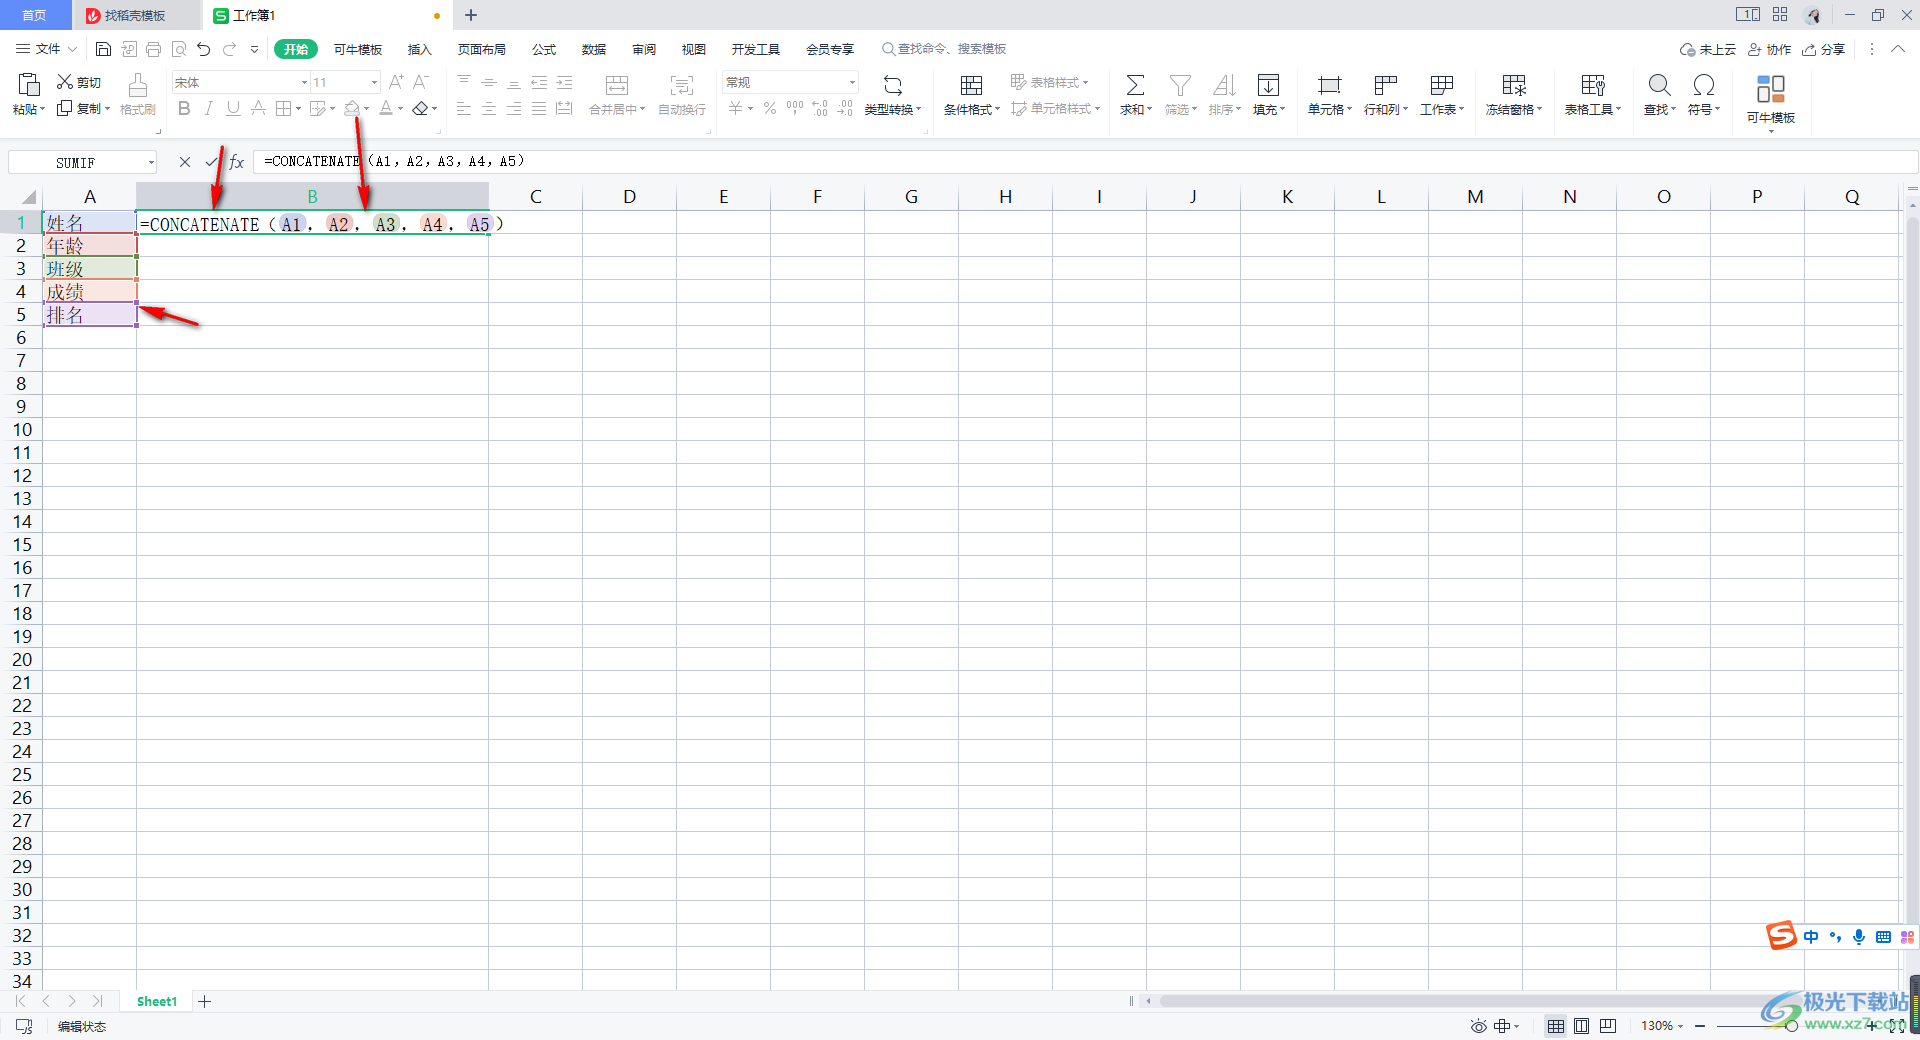Open Print Preview icon
Screen dimensions: 1920x1040
click(x=179, y=49)
